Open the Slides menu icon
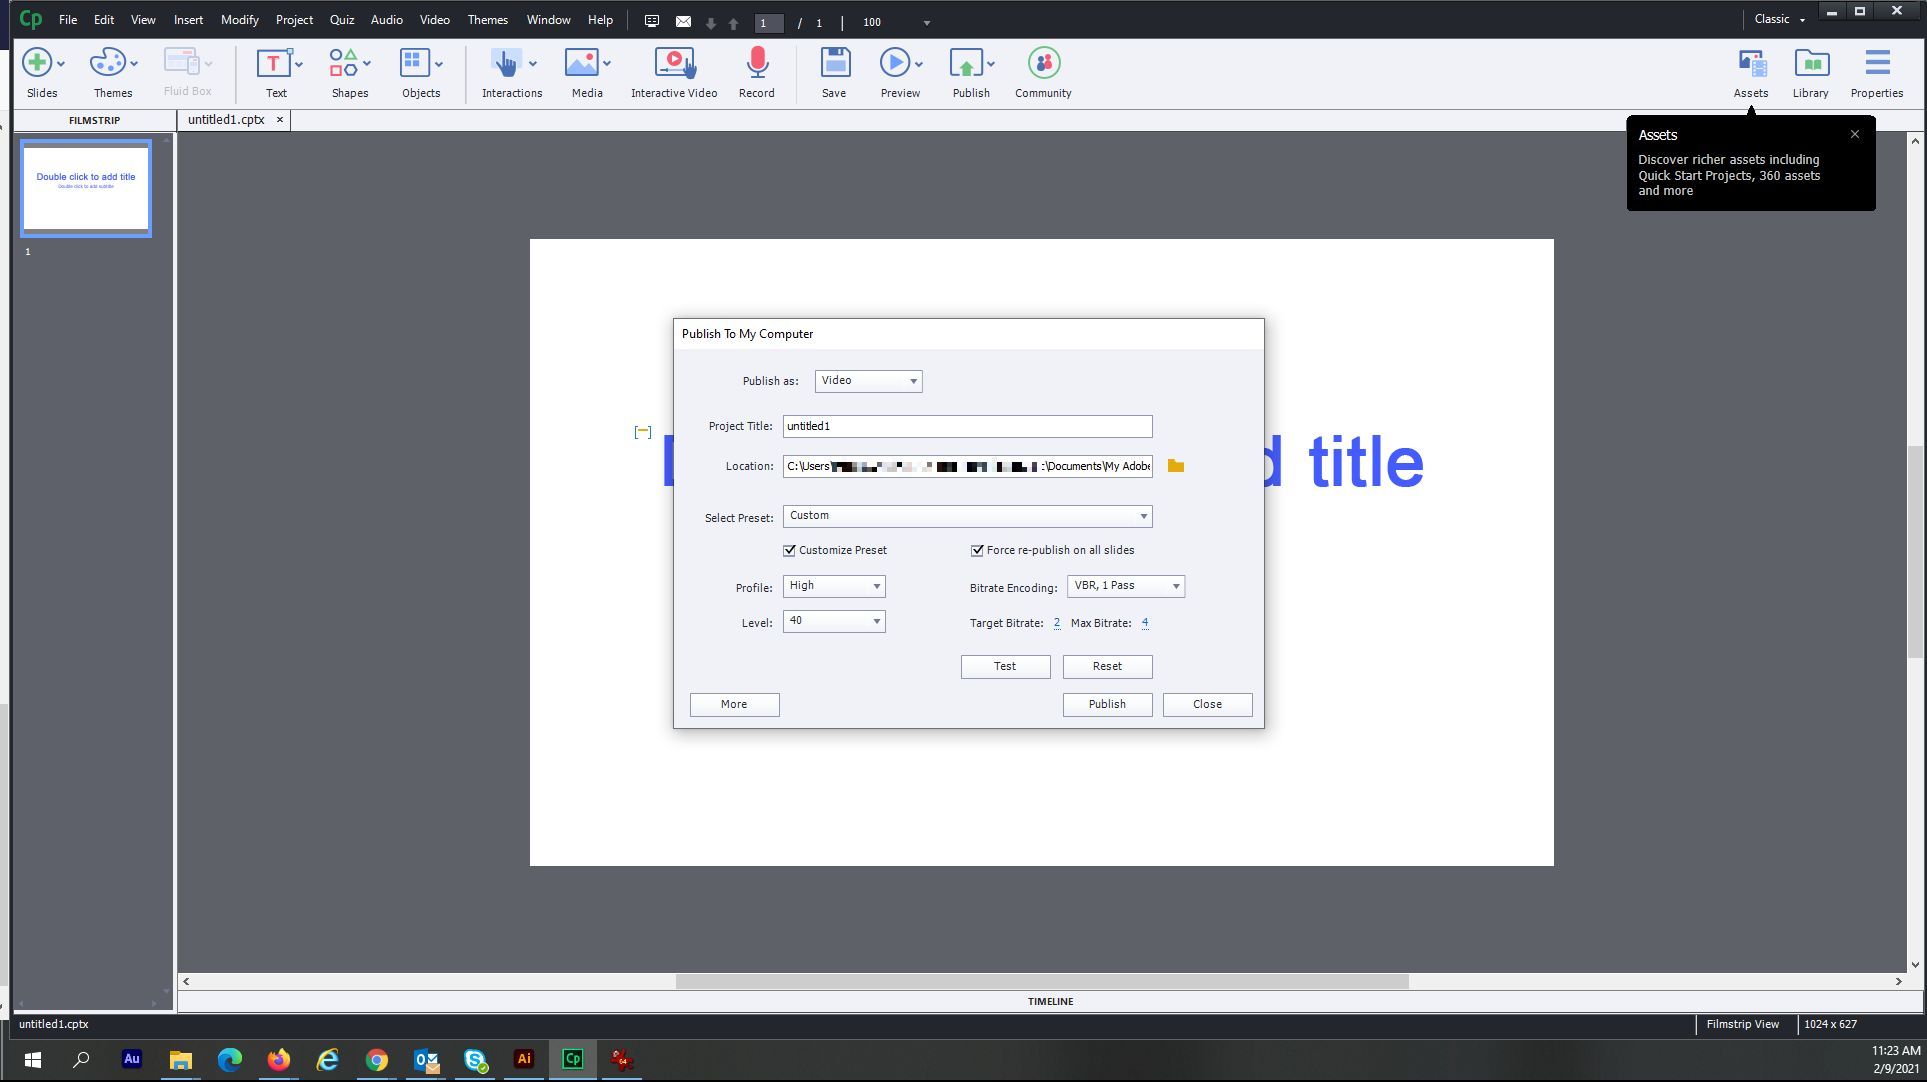The width and height of the screenshot is (1927, 1082). tap(36, 63)
